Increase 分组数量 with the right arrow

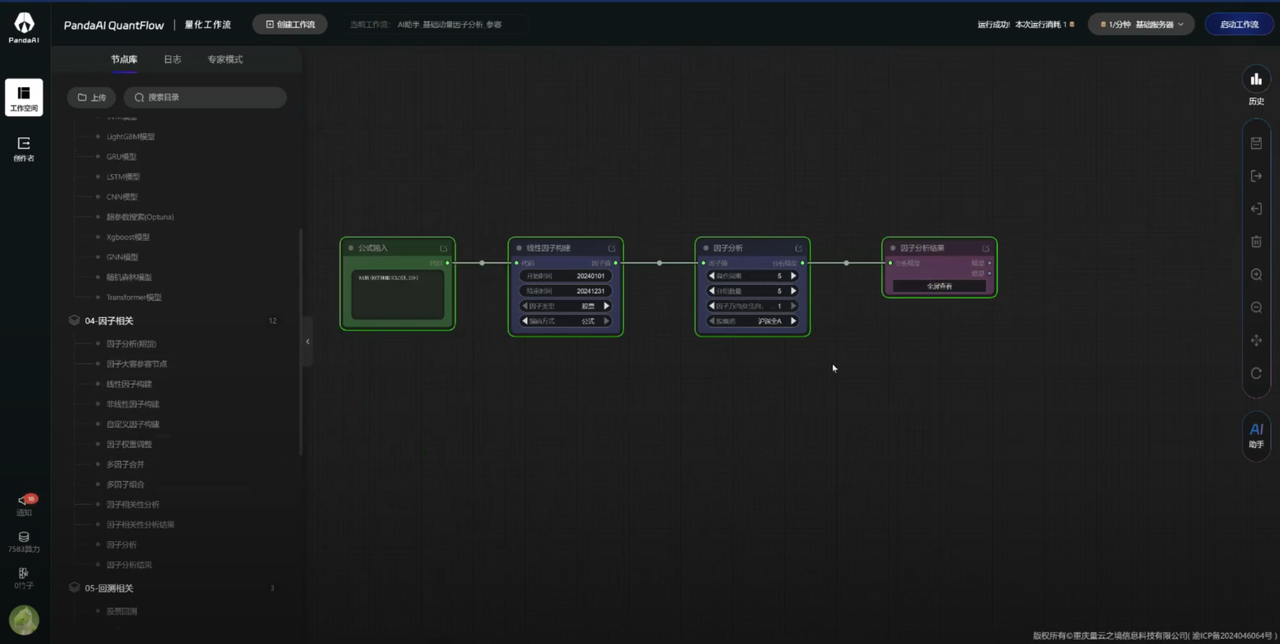[x=794, y=291]
